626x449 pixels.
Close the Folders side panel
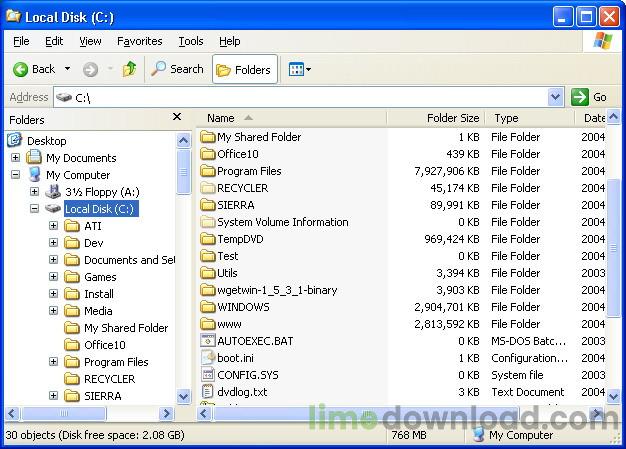177,118
